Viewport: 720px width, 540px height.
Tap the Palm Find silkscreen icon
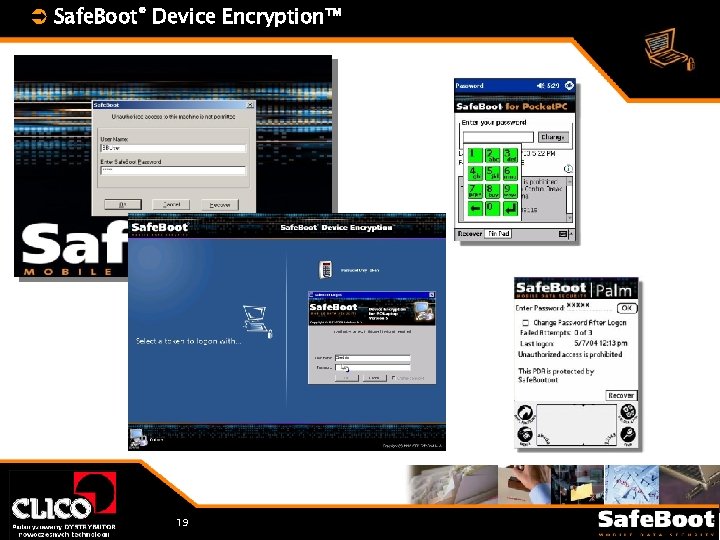(628, 436)
